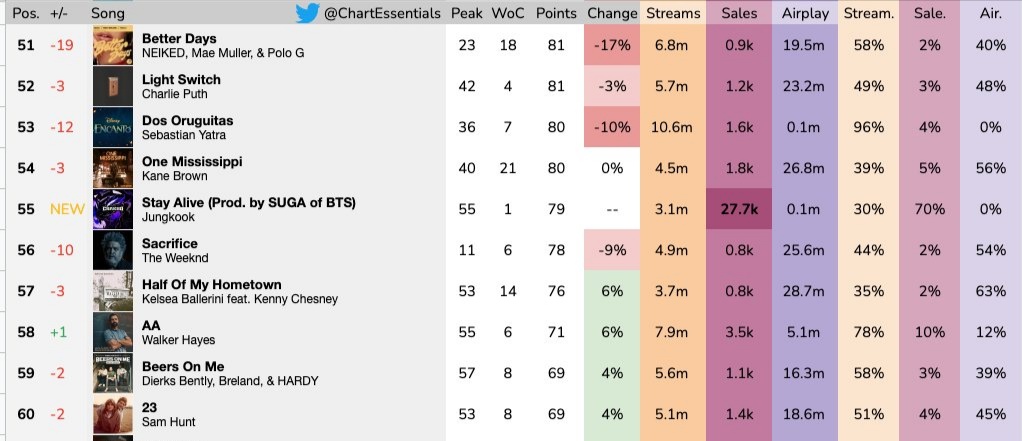
Task: Select the 23 by Sam Hunt title
Action: click(x=150, y=407)
